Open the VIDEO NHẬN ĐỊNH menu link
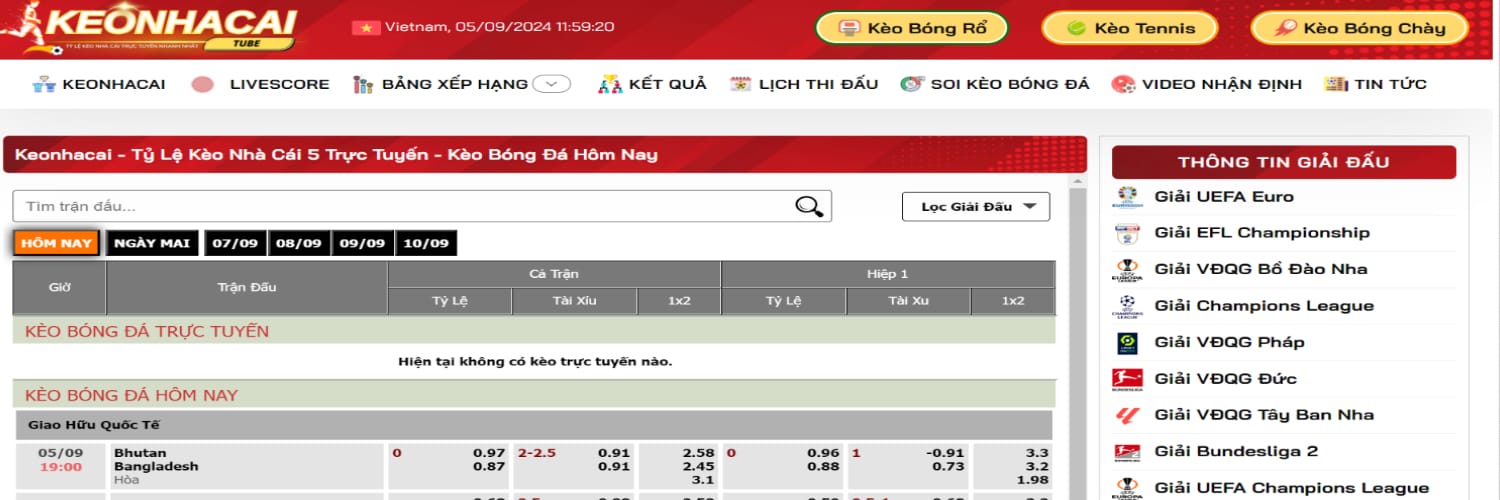 click(x=1222, y=84)
